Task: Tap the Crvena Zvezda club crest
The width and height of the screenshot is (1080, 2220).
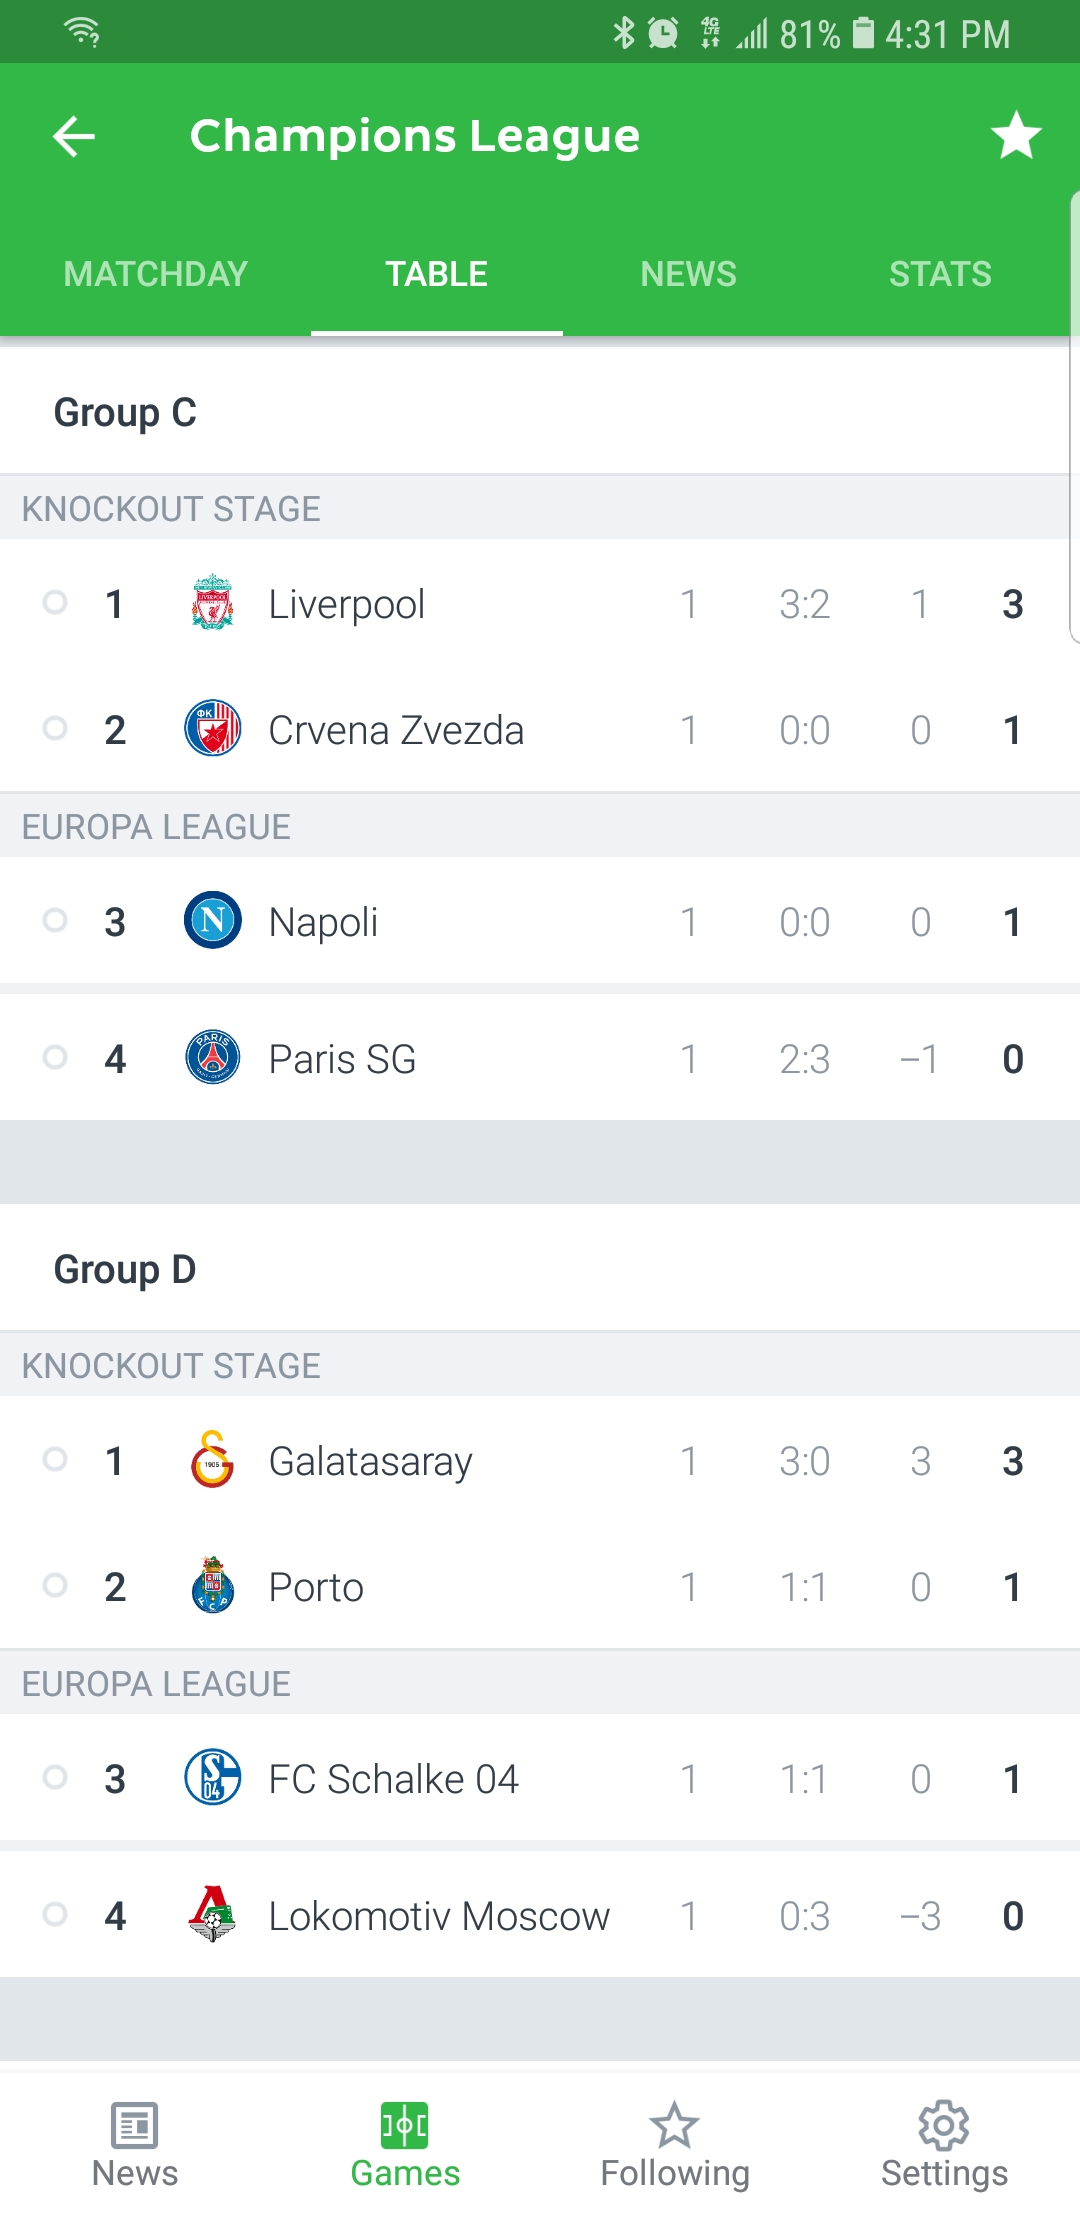Action: point(213,729)
